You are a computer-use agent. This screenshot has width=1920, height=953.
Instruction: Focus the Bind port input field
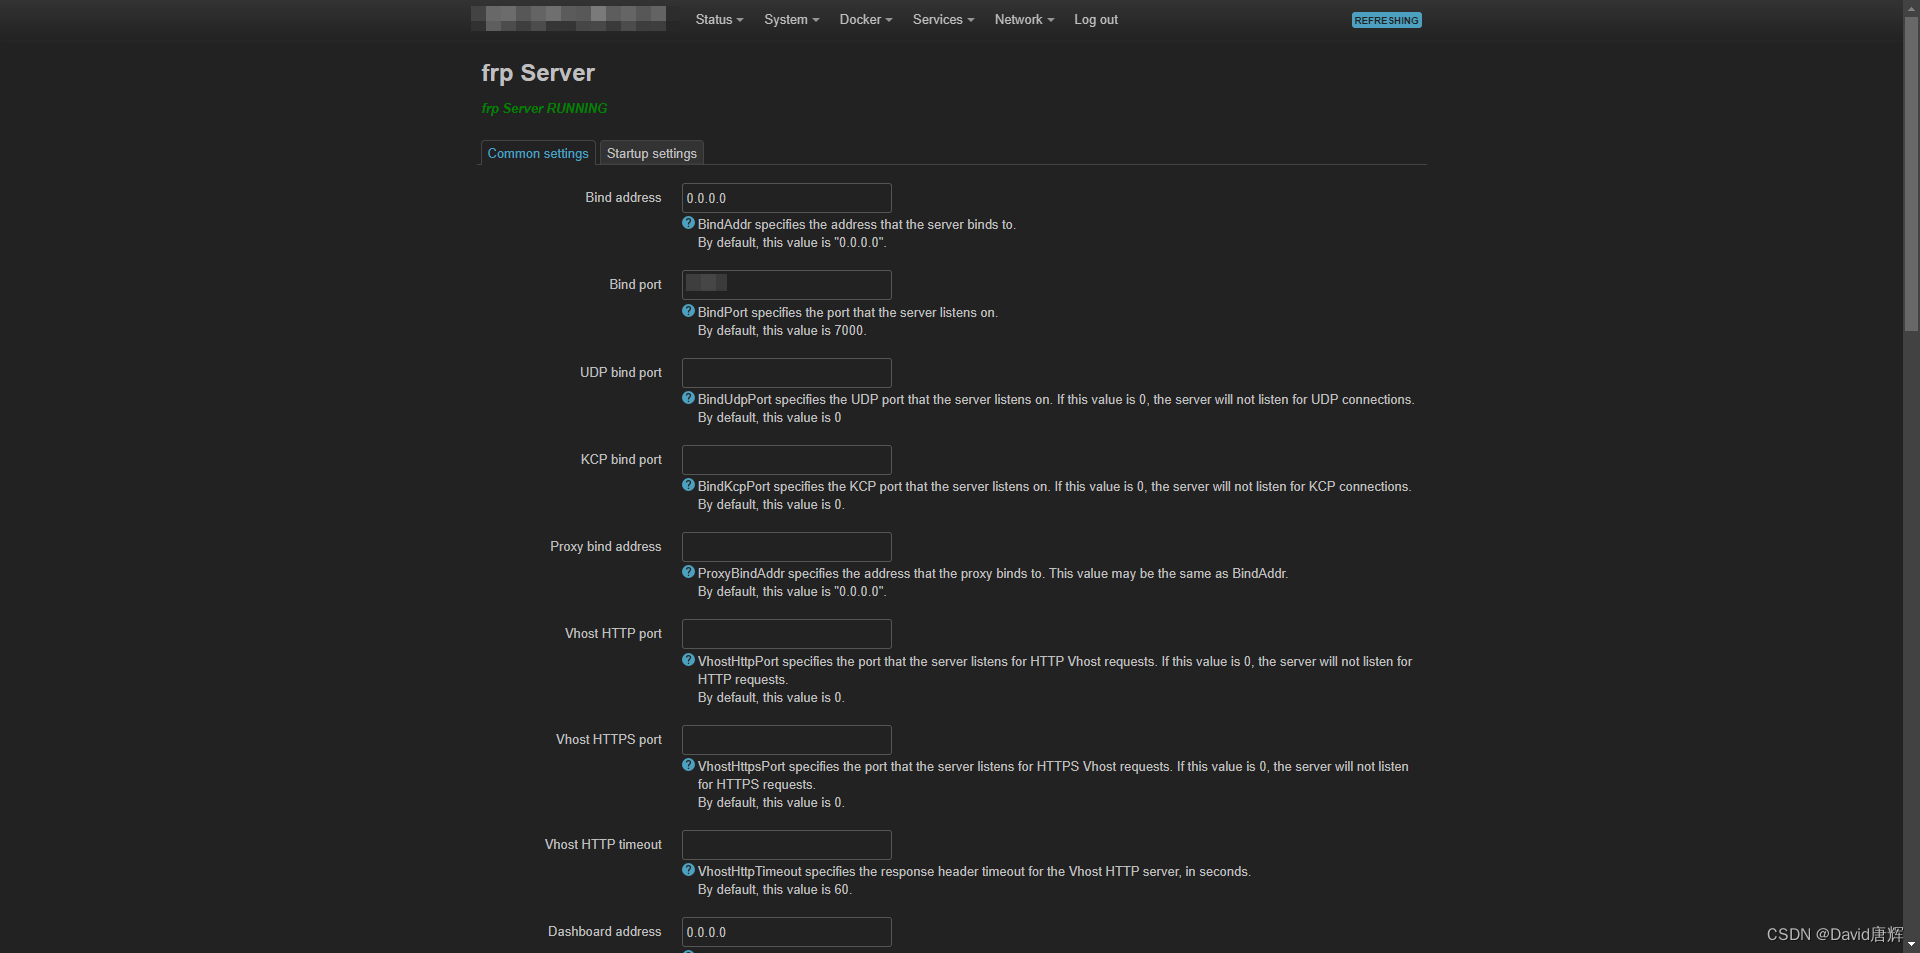(786, 285)
